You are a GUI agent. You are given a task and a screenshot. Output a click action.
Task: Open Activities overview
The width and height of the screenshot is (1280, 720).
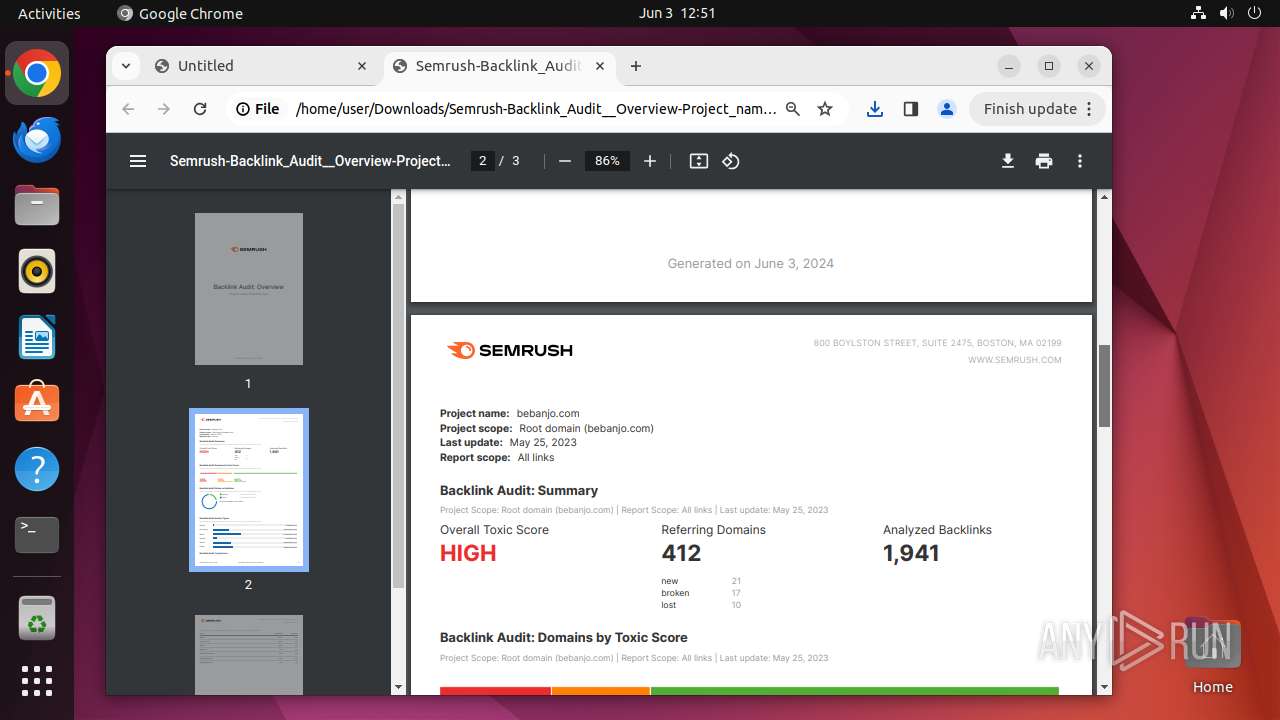pos(49,14)
